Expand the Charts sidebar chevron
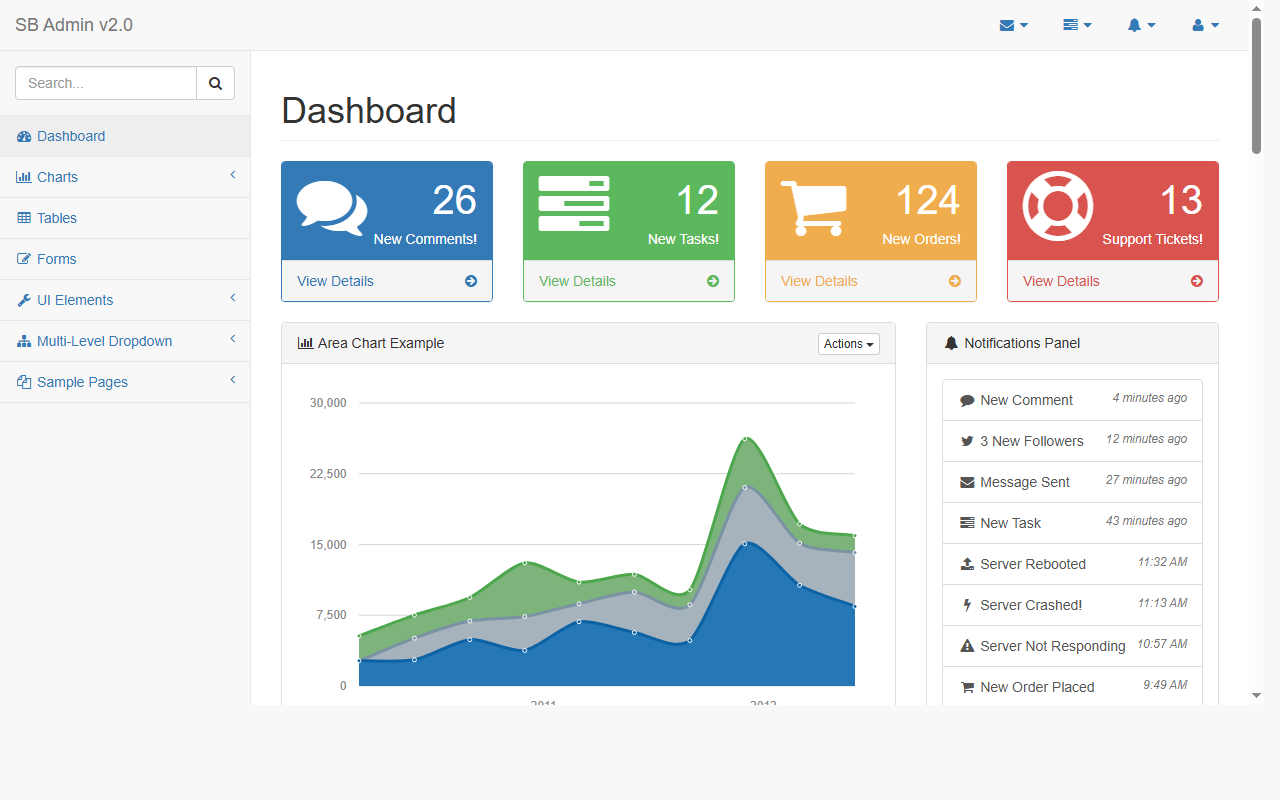Image resolution: width=1280 pixels, height=800 pixels. (232, 175)
